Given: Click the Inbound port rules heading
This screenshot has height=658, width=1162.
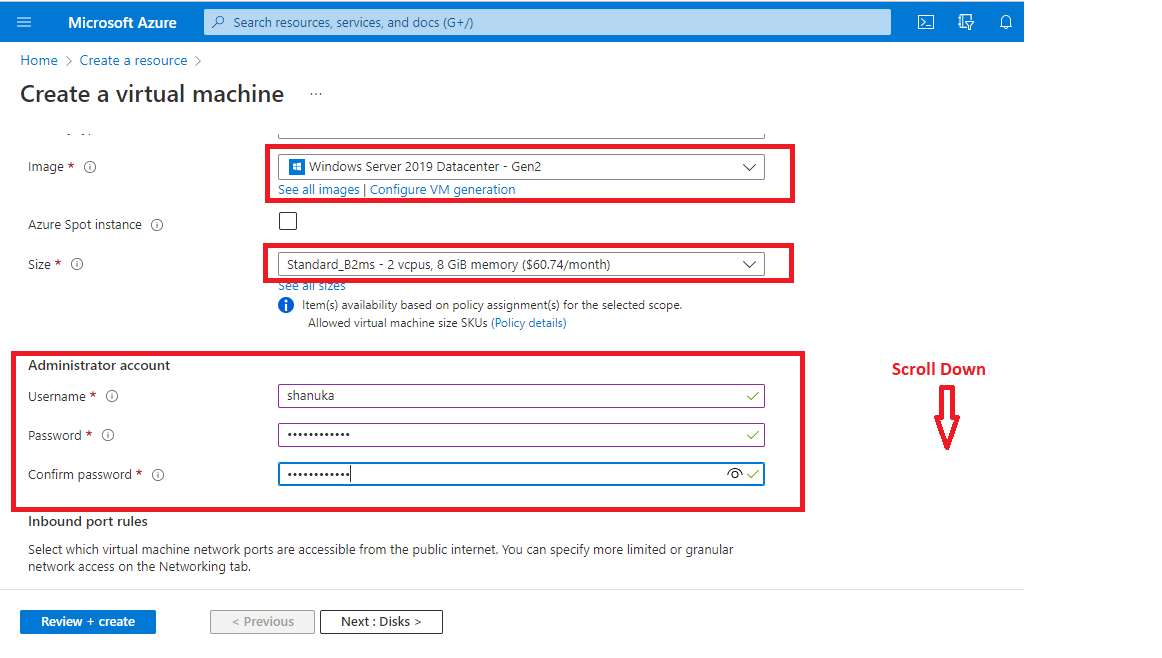Looking at the screenshot, I should coord(88,522).
